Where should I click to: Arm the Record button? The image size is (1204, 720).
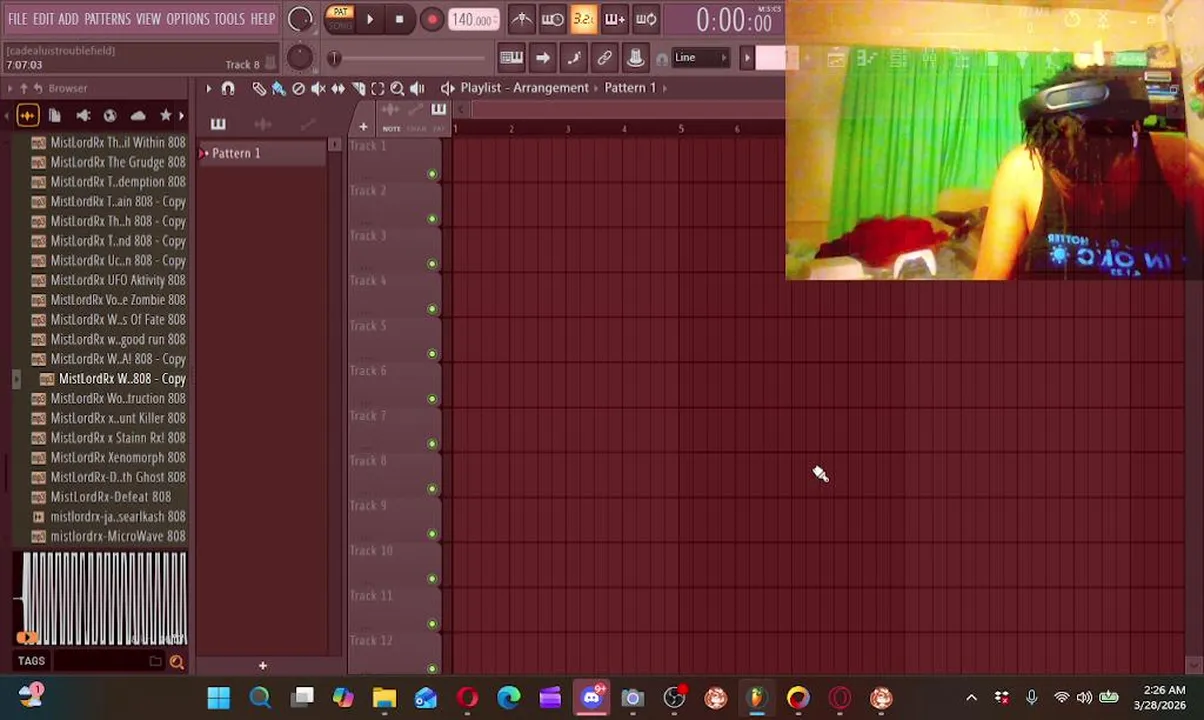[431, 19]
